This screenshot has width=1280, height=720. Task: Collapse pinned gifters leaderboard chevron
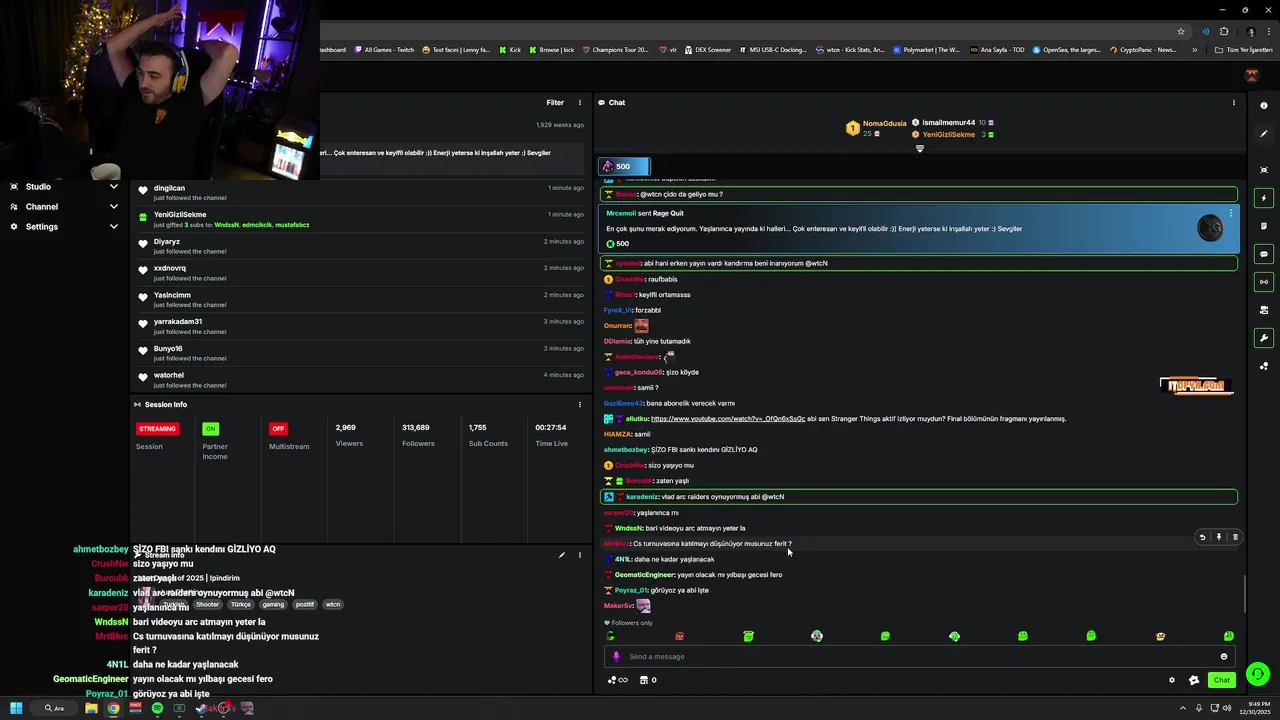tap(920, 149)
